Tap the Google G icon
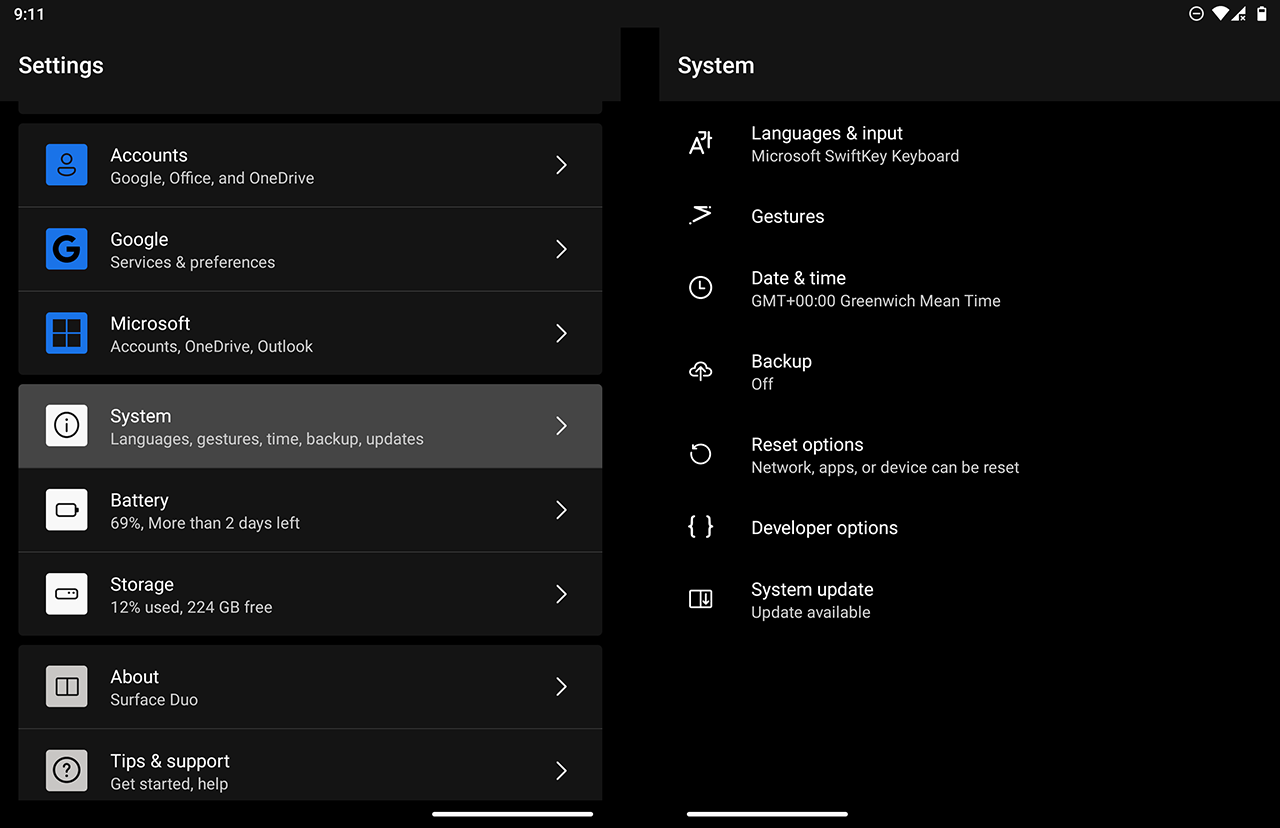 click(x=67, y=249)
